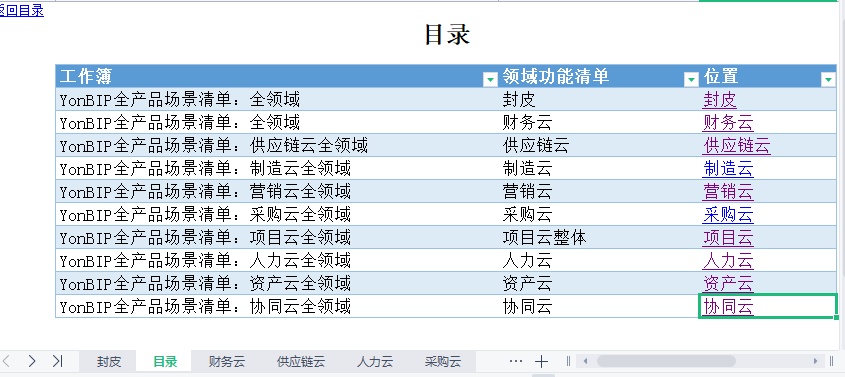Select the 目录 sheet tab
The image size is (845, 377).
(164, 361)
